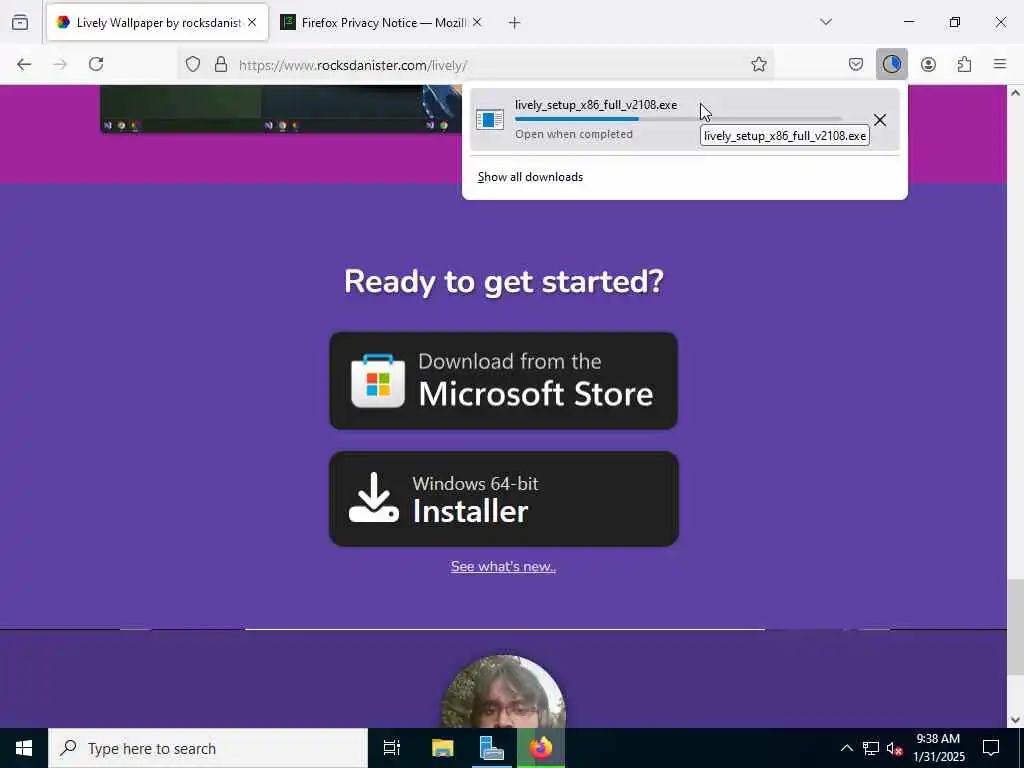Click the lively_setup_x86_full_v2108.exe file icon
The image size is (1024, 768).
pyautogui.click(x=490, y=120)
